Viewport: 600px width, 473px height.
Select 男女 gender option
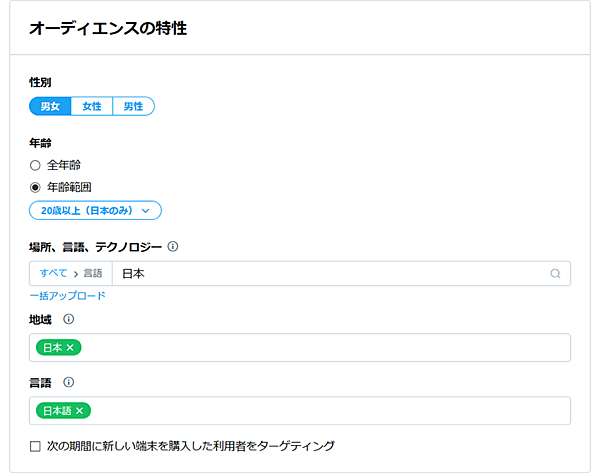point(50,106)
